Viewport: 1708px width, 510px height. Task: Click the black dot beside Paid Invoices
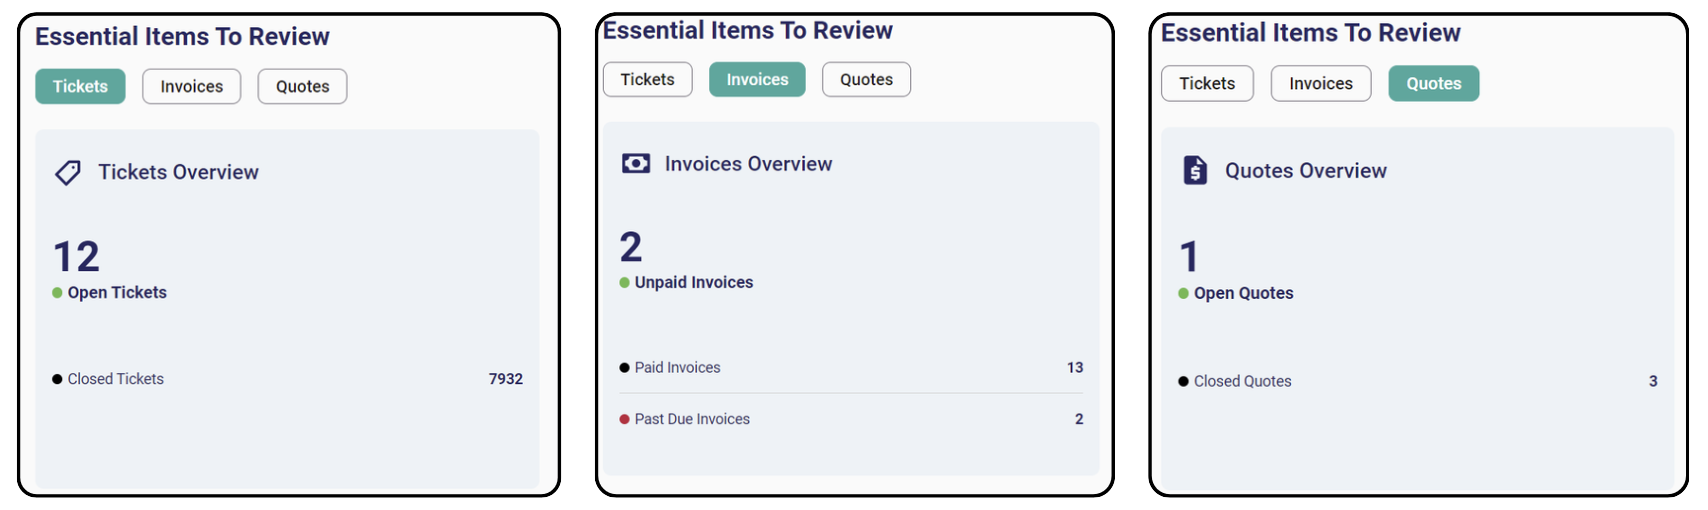(625, 368)
